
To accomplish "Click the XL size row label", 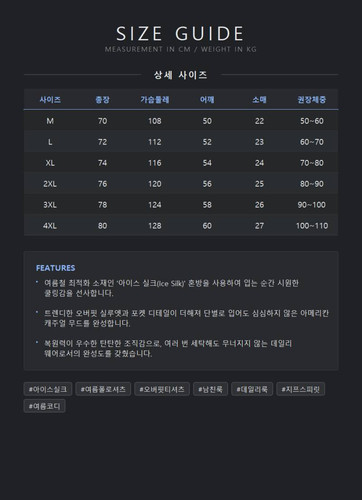I will click(x=50, y=163).
